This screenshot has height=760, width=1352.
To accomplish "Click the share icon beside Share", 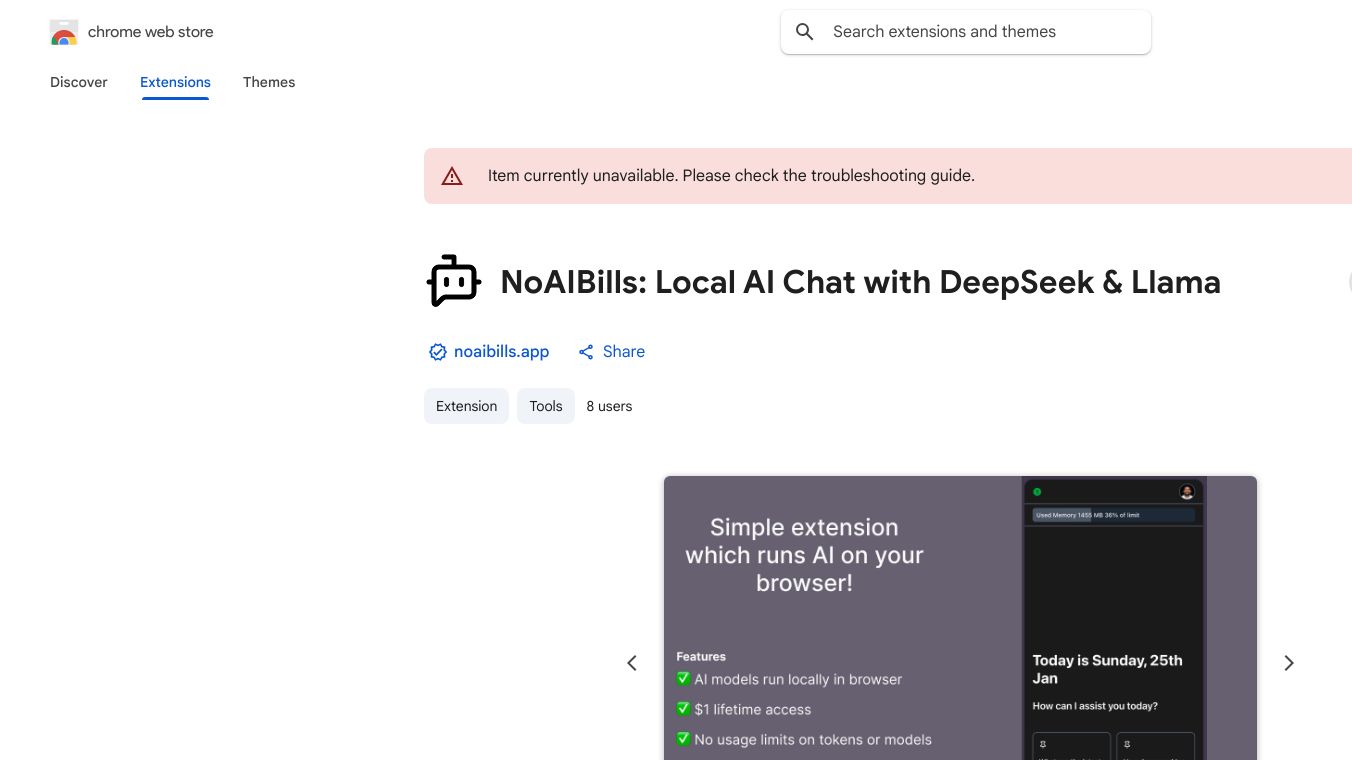I will click(586, 352).
